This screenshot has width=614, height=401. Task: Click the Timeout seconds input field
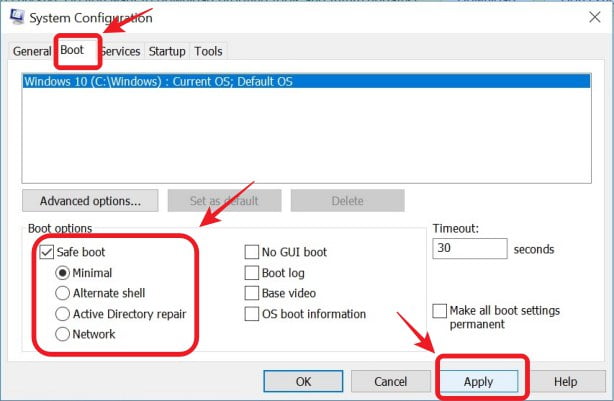(468, 248)
